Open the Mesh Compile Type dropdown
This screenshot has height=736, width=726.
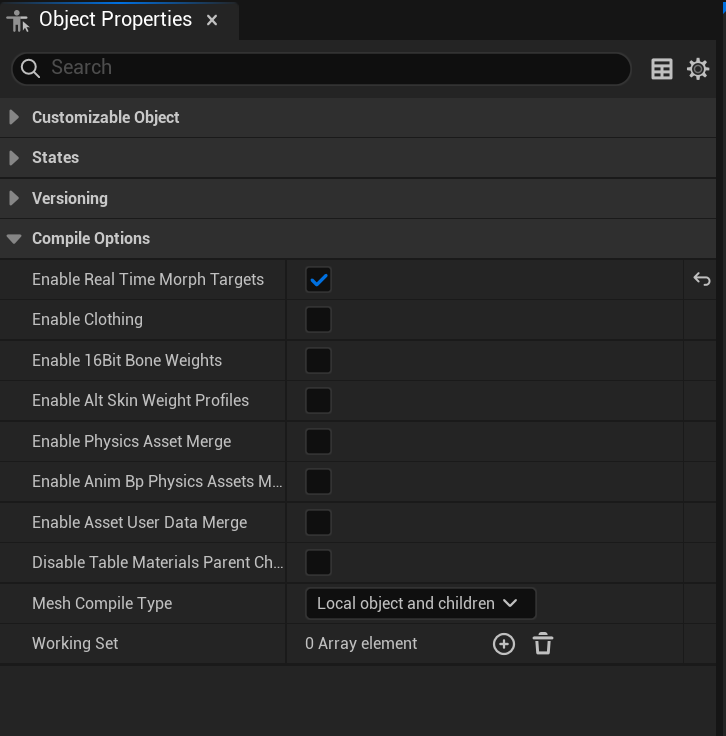pos(420,603)
